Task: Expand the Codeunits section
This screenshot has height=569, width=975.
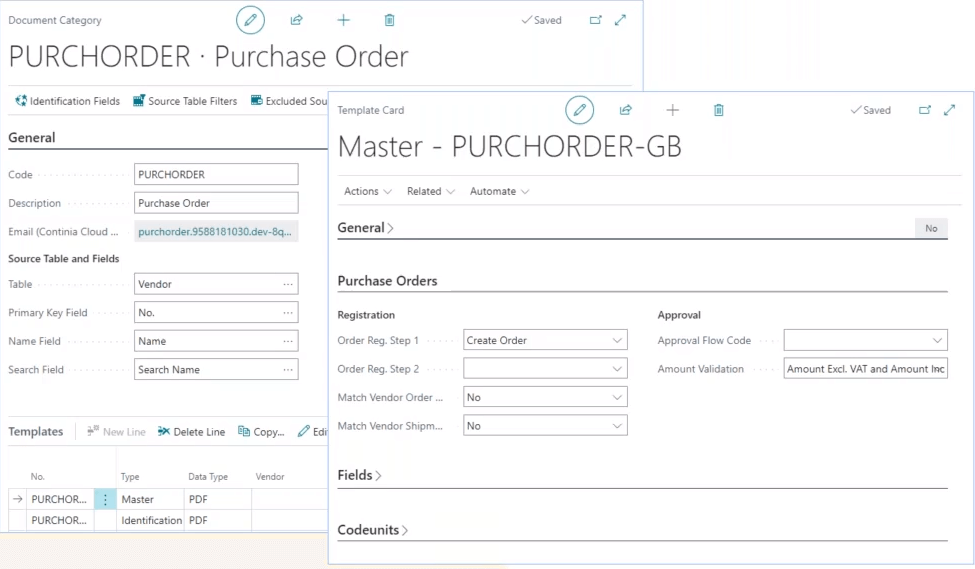Action: (373, 530)
